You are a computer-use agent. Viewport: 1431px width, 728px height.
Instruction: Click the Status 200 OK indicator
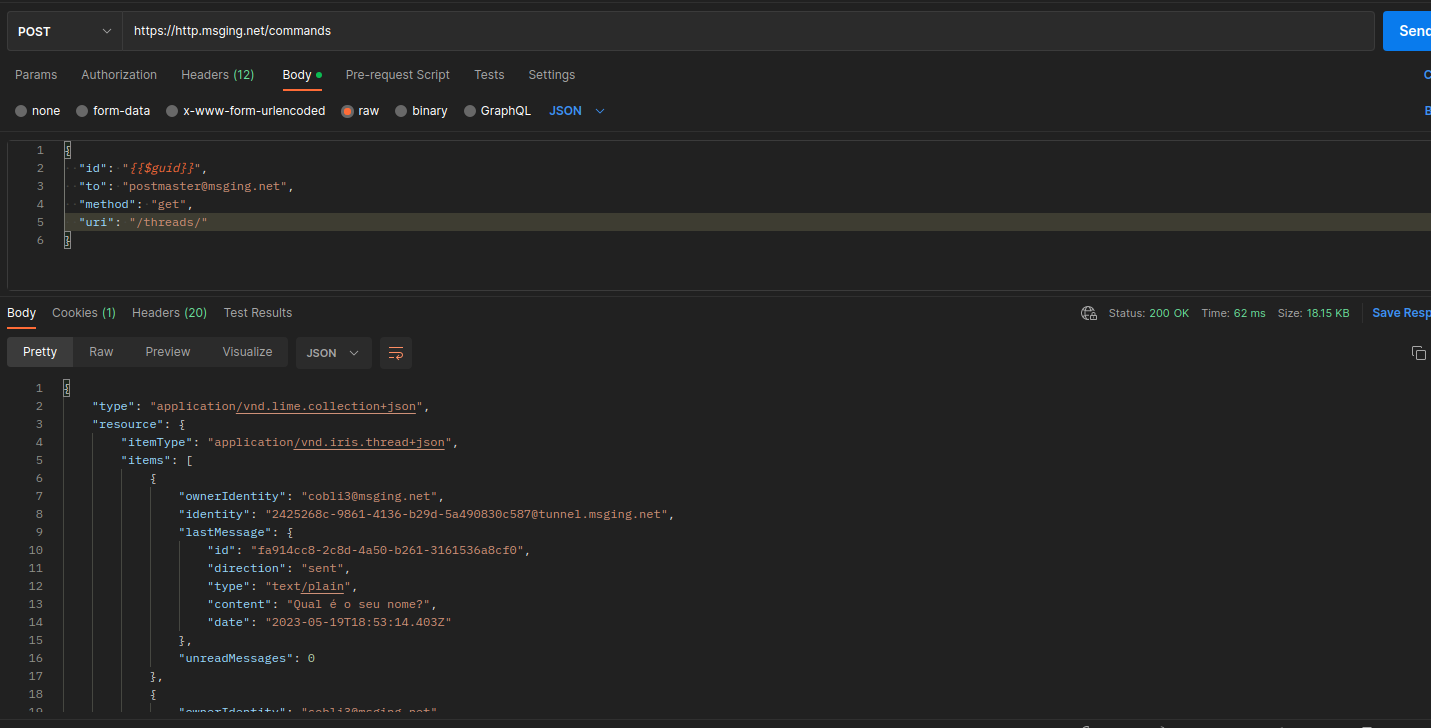point(1149,313)
